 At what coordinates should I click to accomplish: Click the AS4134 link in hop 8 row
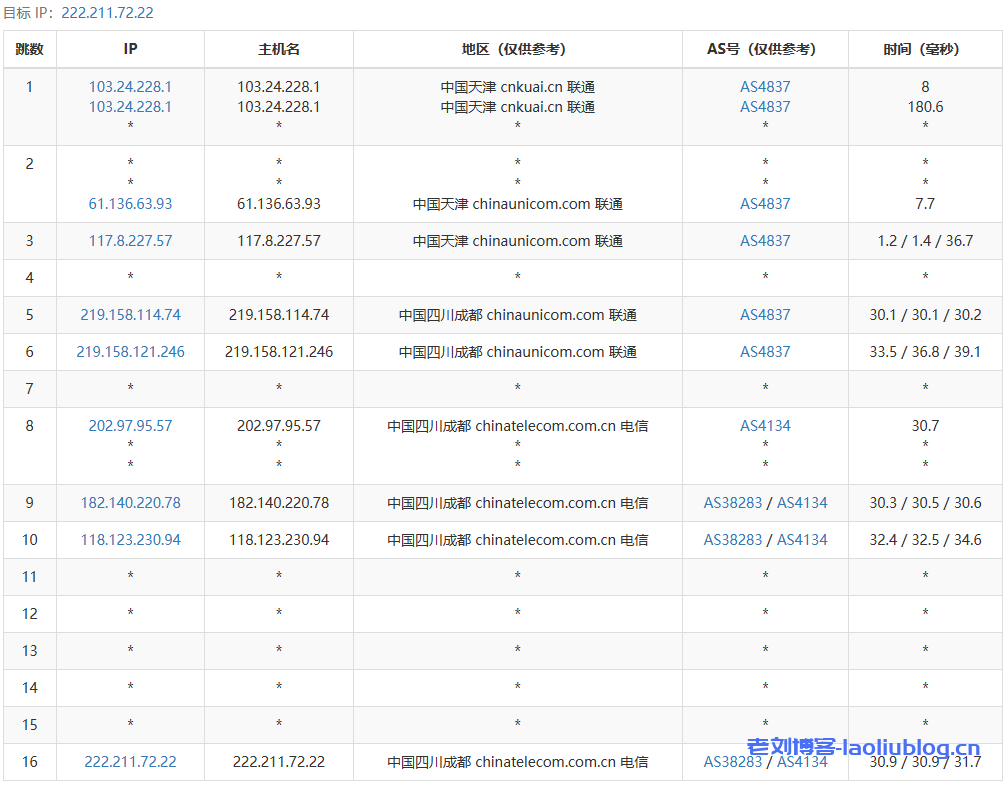coord(765,426)
